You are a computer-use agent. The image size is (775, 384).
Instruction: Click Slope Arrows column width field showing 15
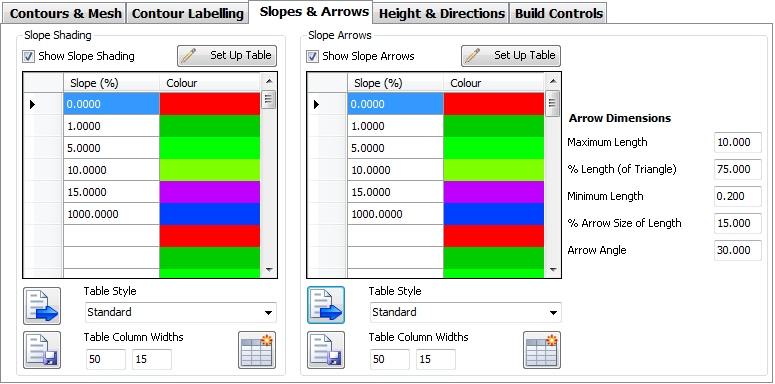[x=436, y=359]
